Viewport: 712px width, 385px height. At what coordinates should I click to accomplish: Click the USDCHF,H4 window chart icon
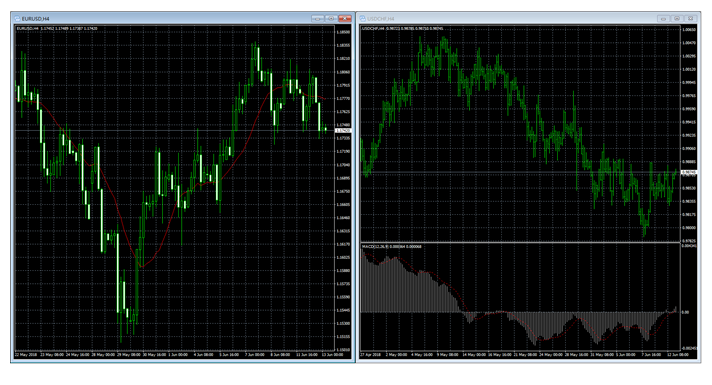click(362, 19)
